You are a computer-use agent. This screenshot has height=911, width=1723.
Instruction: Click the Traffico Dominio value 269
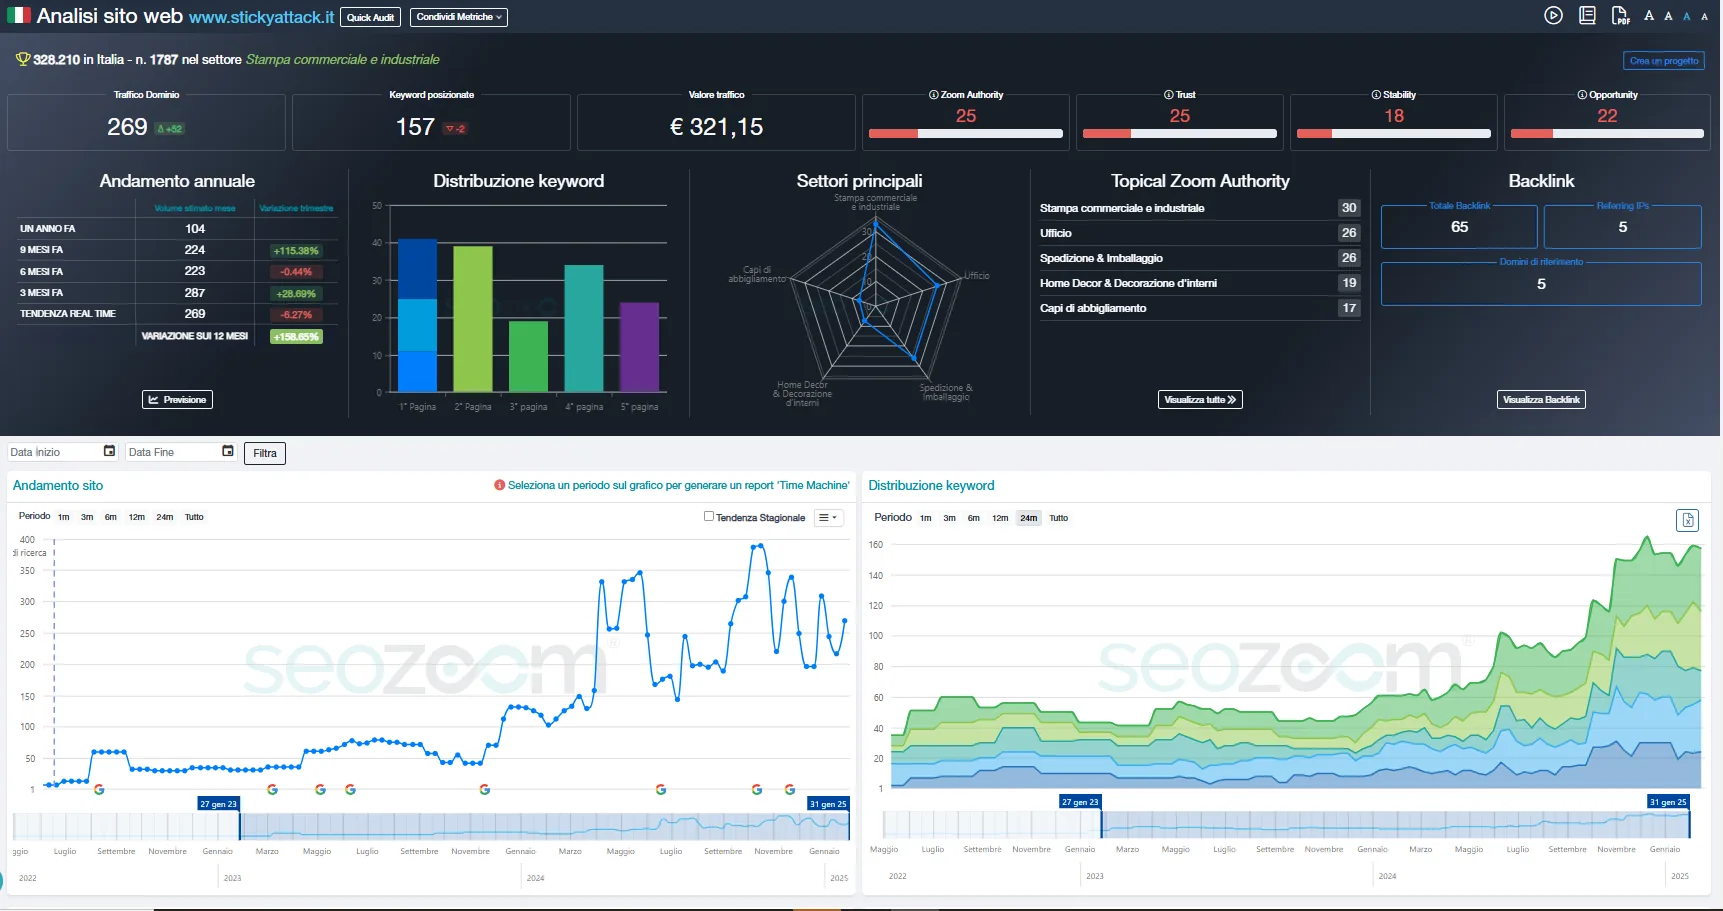click(127, 127)
